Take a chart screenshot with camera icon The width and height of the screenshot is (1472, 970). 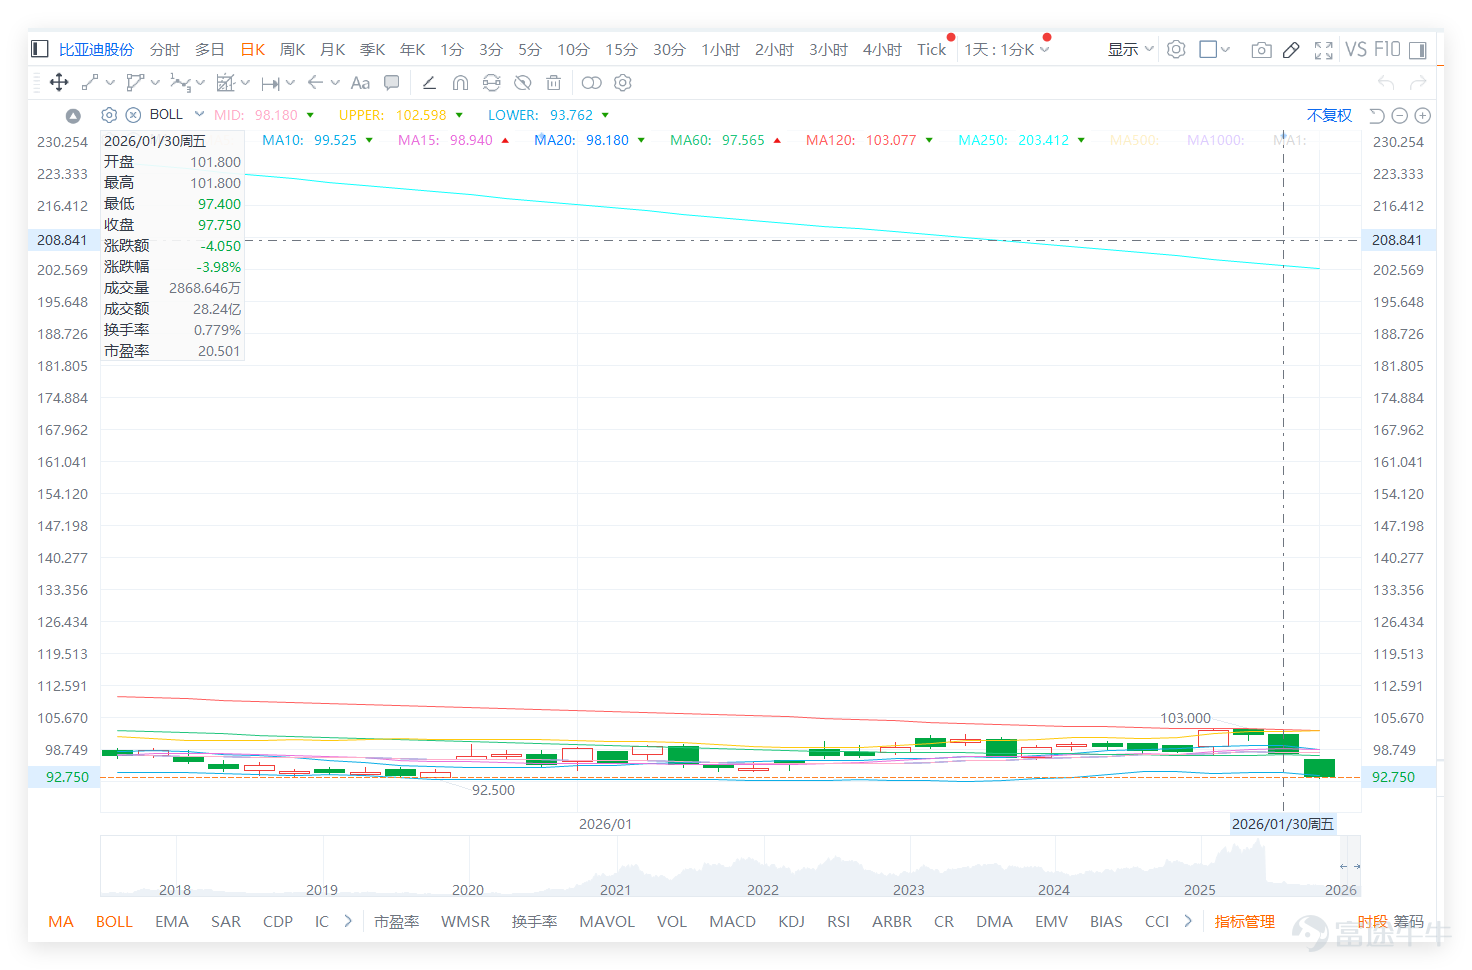(x=1262, y=50)
